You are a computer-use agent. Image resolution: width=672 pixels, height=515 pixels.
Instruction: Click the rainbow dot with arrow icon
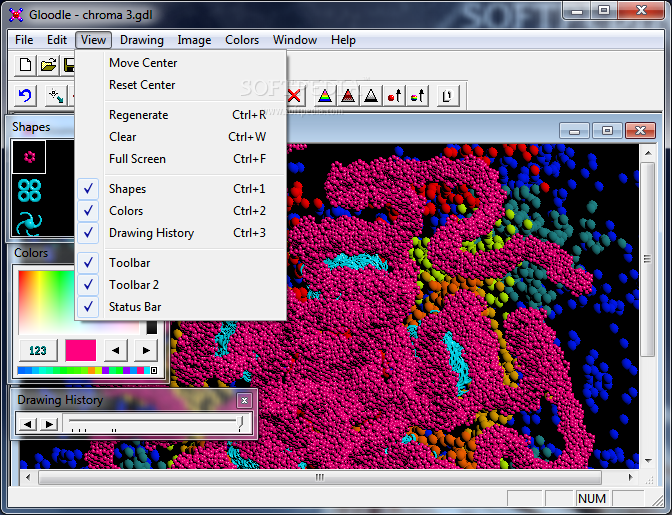417,96
